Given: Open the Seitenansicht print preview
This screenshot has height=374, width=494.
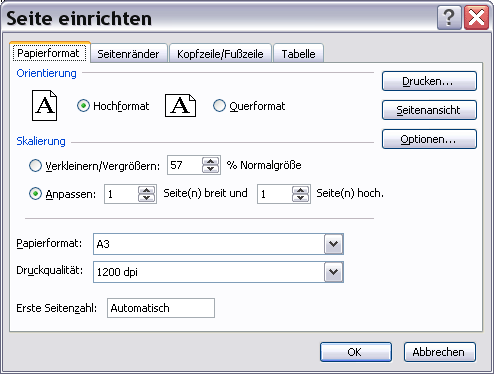Looking at the screenshot, I should pyautogui.click(x=429, y=110).
